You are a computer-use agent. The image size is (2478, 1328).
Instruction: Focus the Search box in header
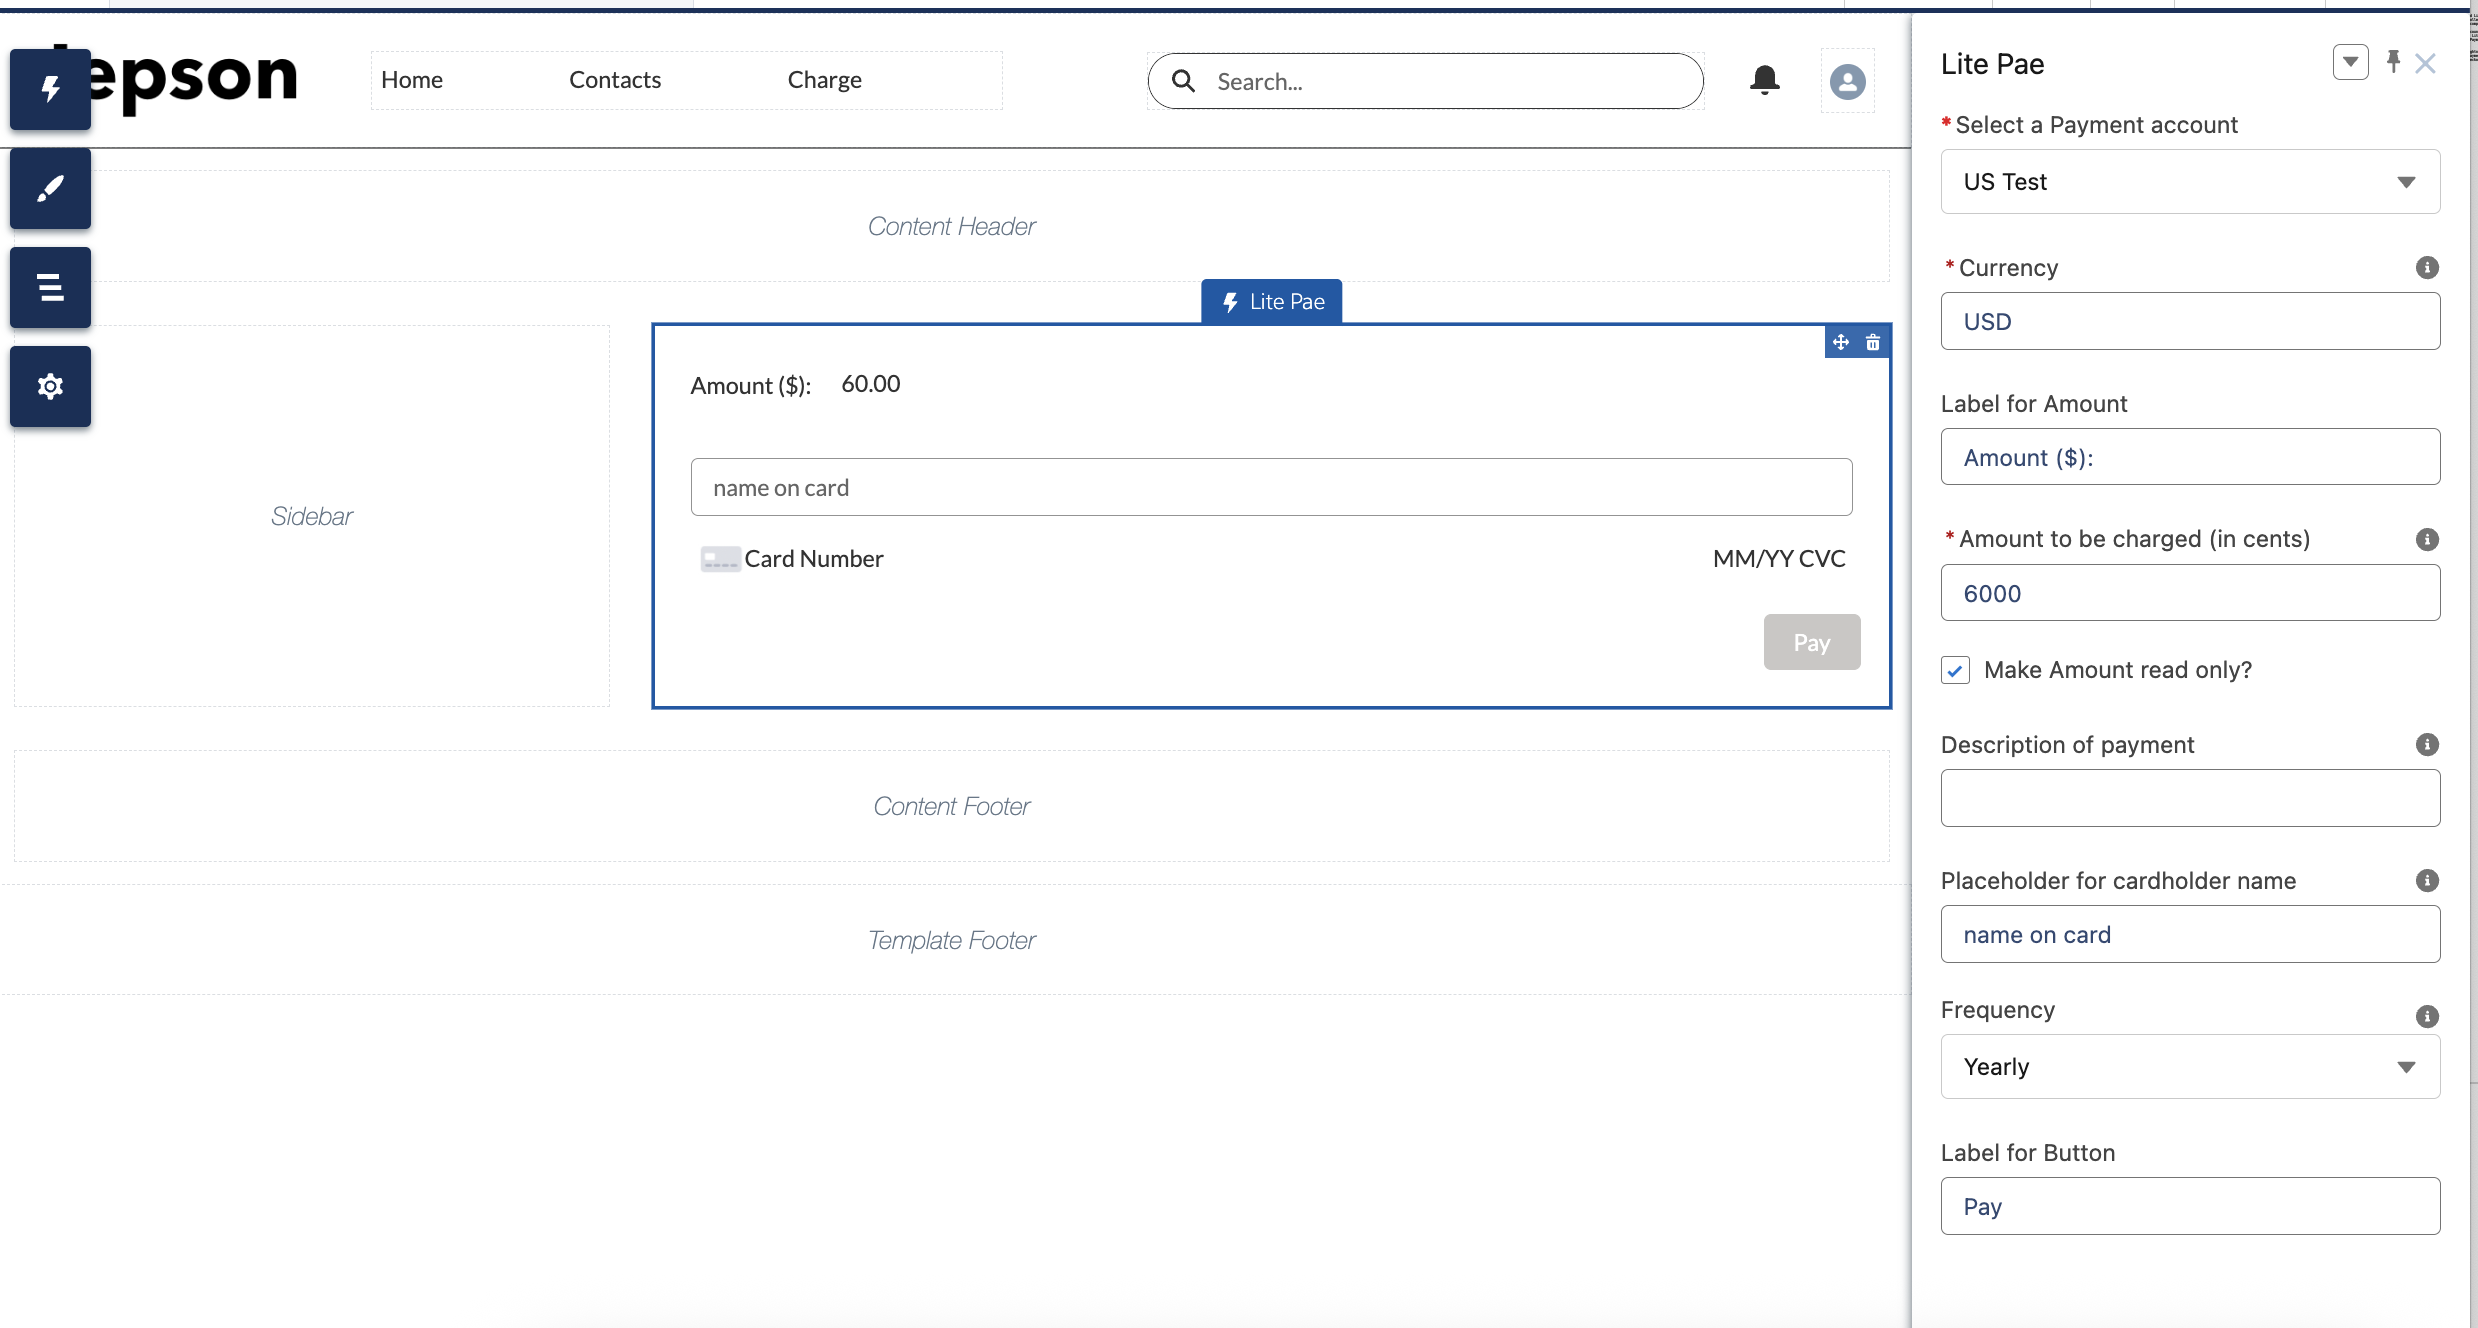(x=1440, y=81)
